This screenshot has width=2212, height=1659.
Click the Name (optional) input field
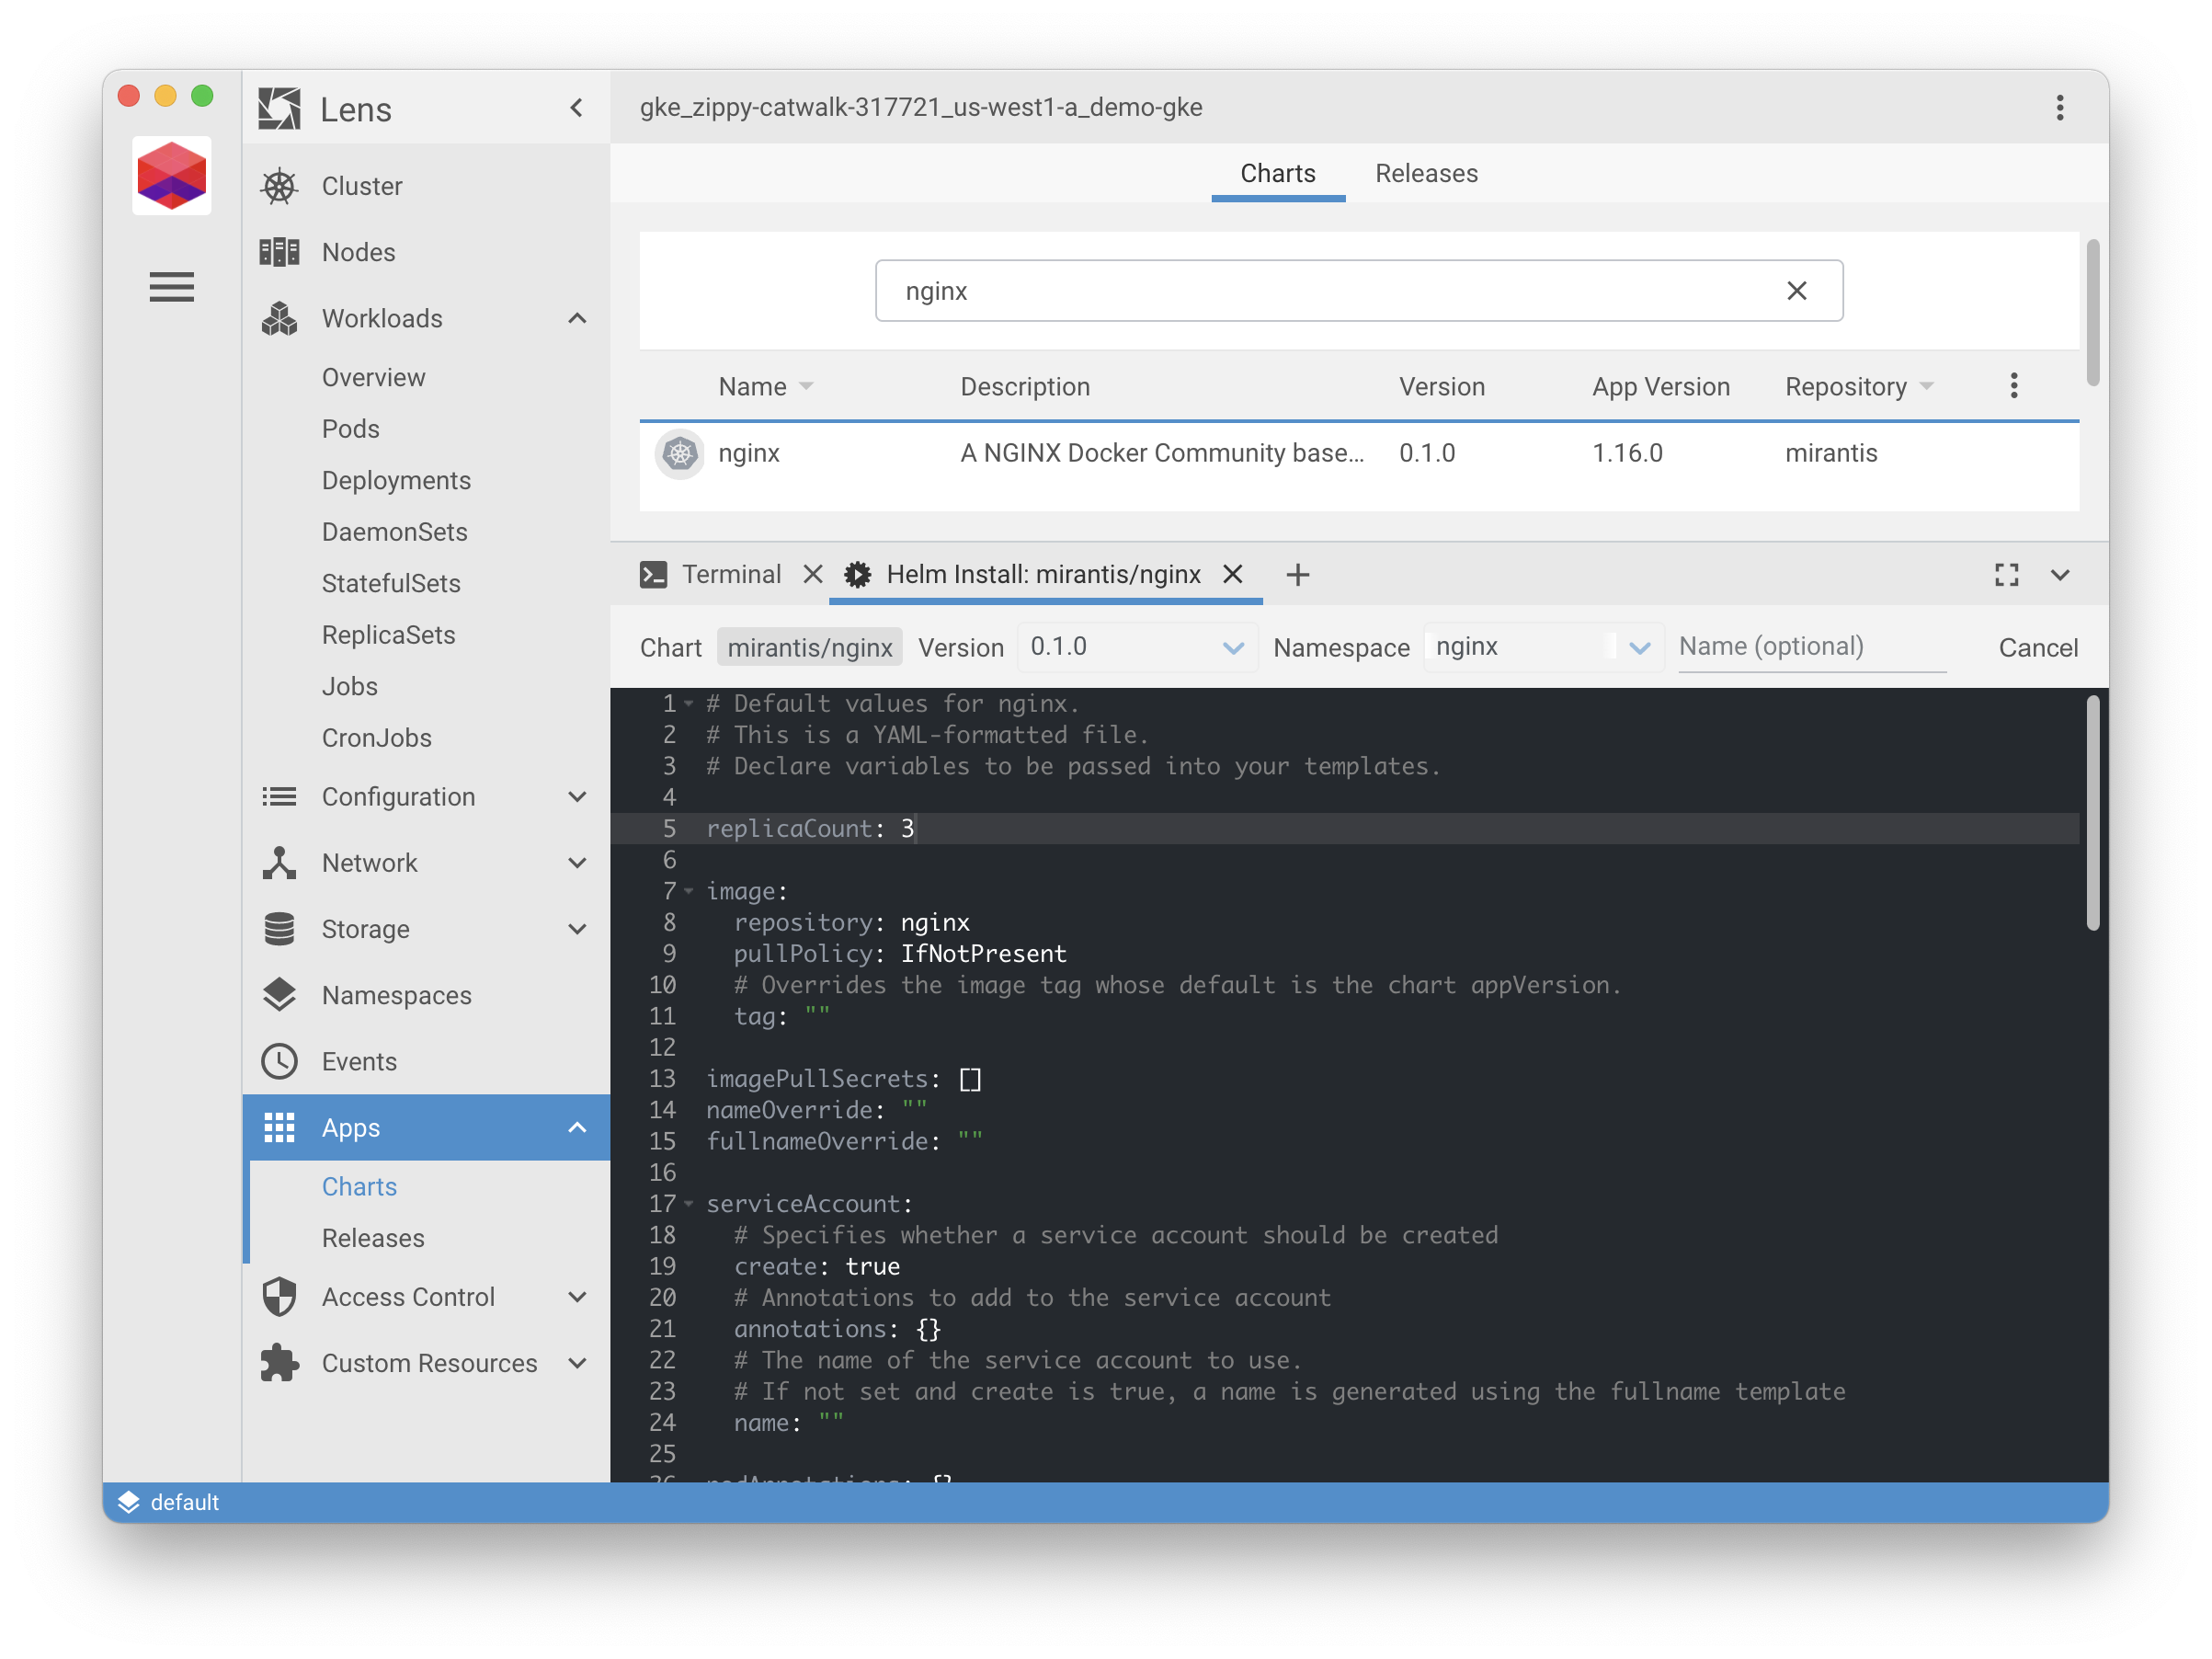tap(1810, 647)
